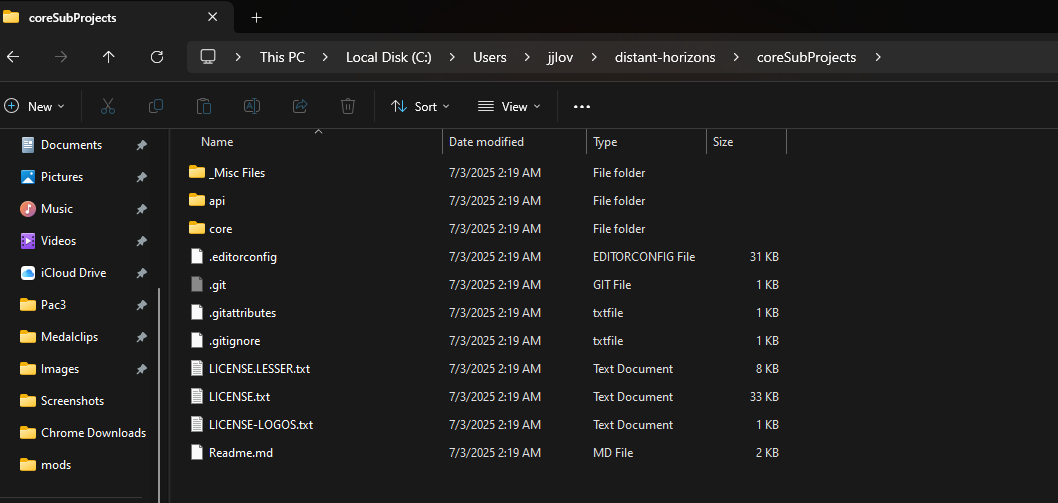The width and height of the screenshot is (1058, 503).
Task: Navigate back to previous folder
Action: coord(13,57)
